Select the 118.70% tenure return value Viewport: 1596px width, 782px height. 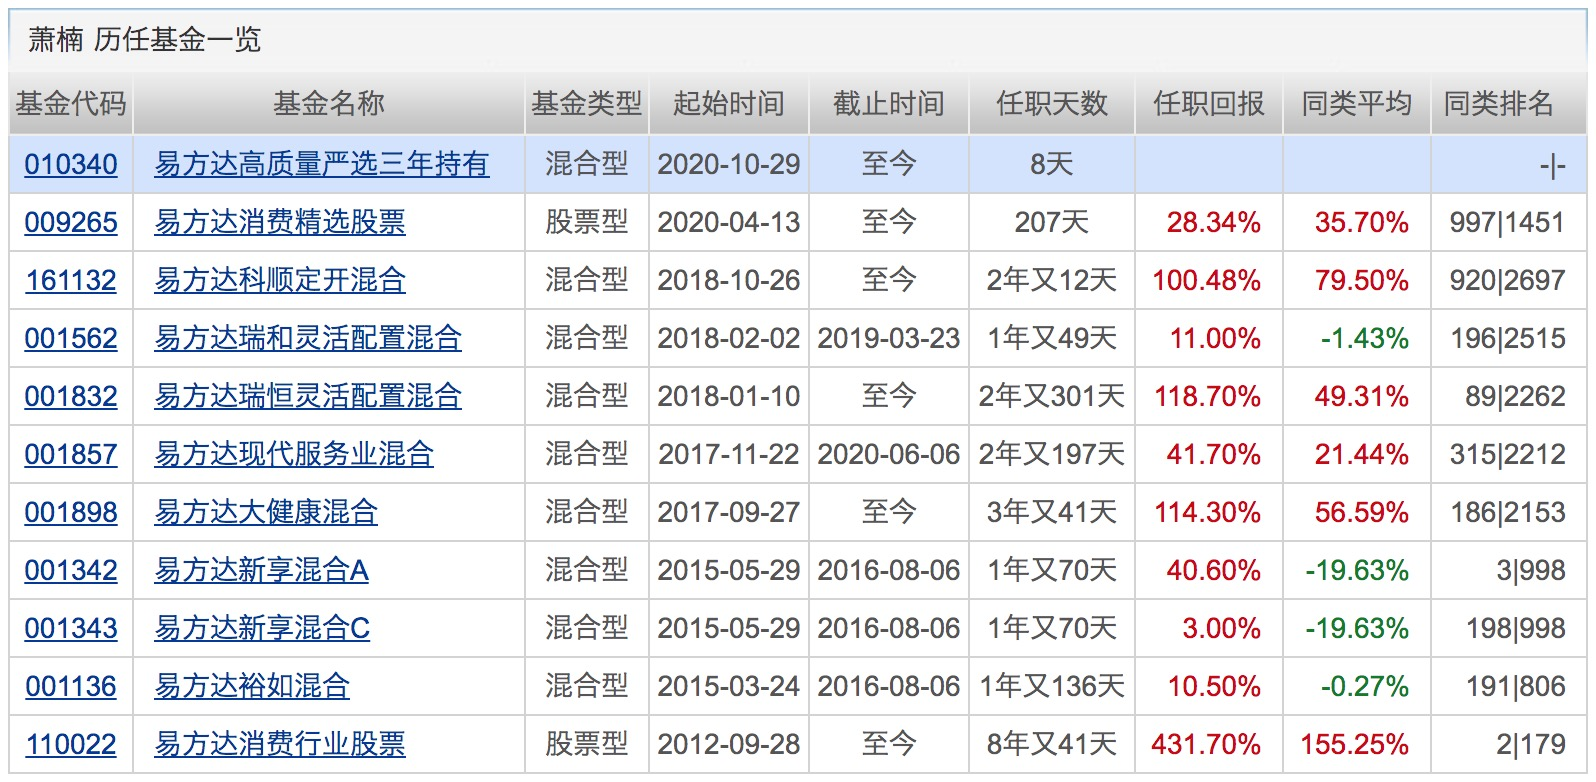click(x=1208, y=396)
